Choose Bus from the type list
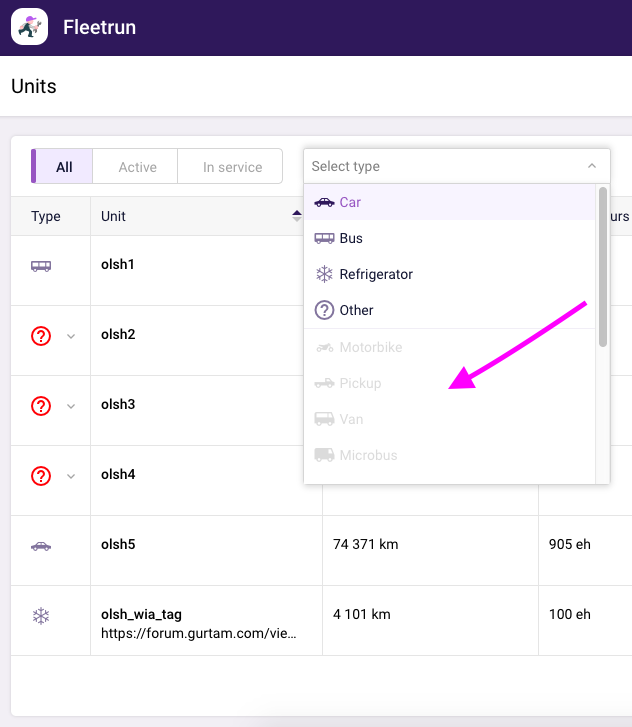 click(351, 238)
